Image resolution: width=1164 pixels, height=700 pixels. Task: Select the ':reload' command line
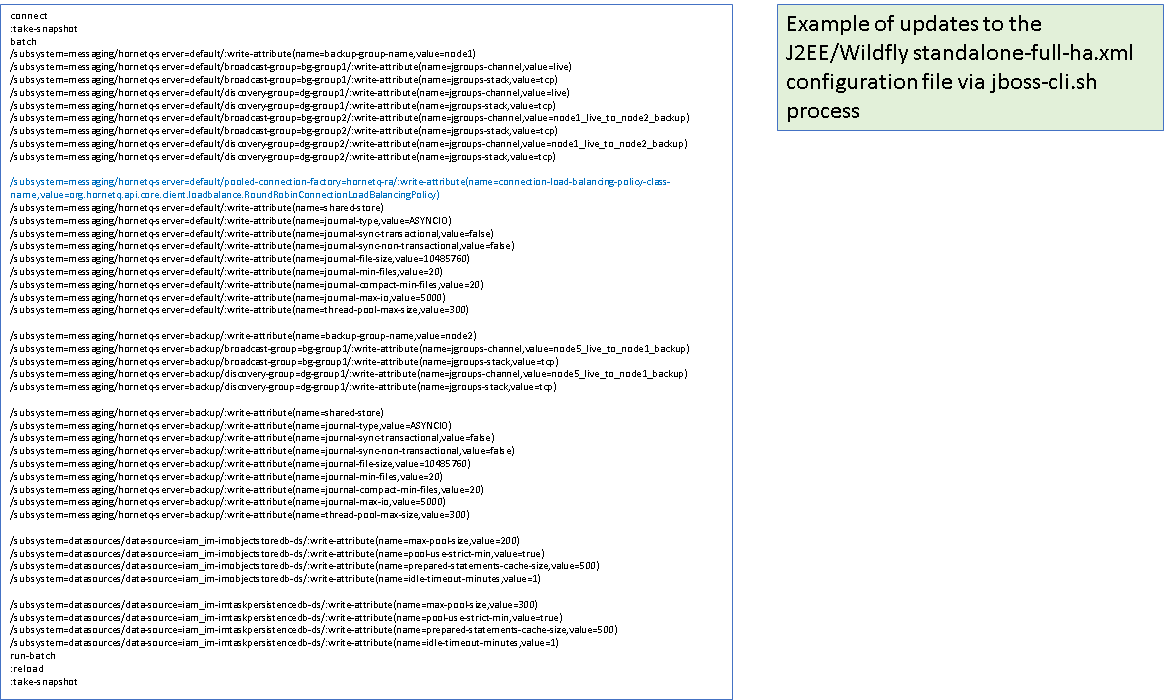tap(27, 670)
